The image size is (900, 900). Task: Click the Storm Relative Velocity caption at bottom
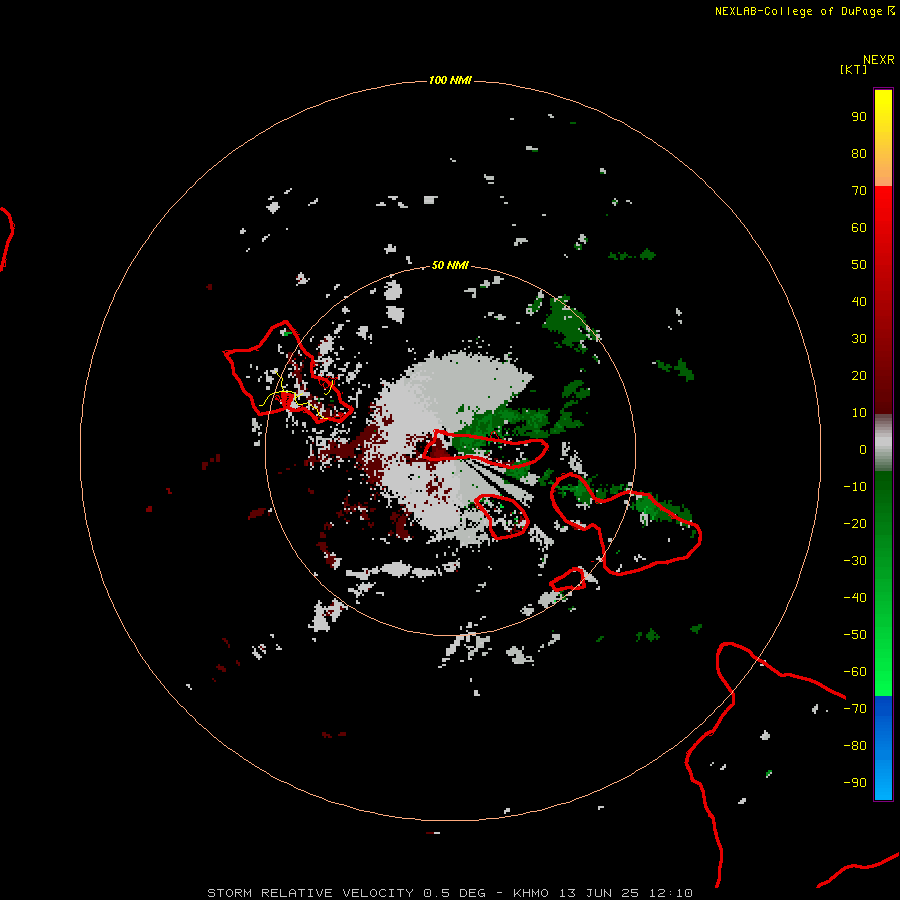tap(450, 893)
